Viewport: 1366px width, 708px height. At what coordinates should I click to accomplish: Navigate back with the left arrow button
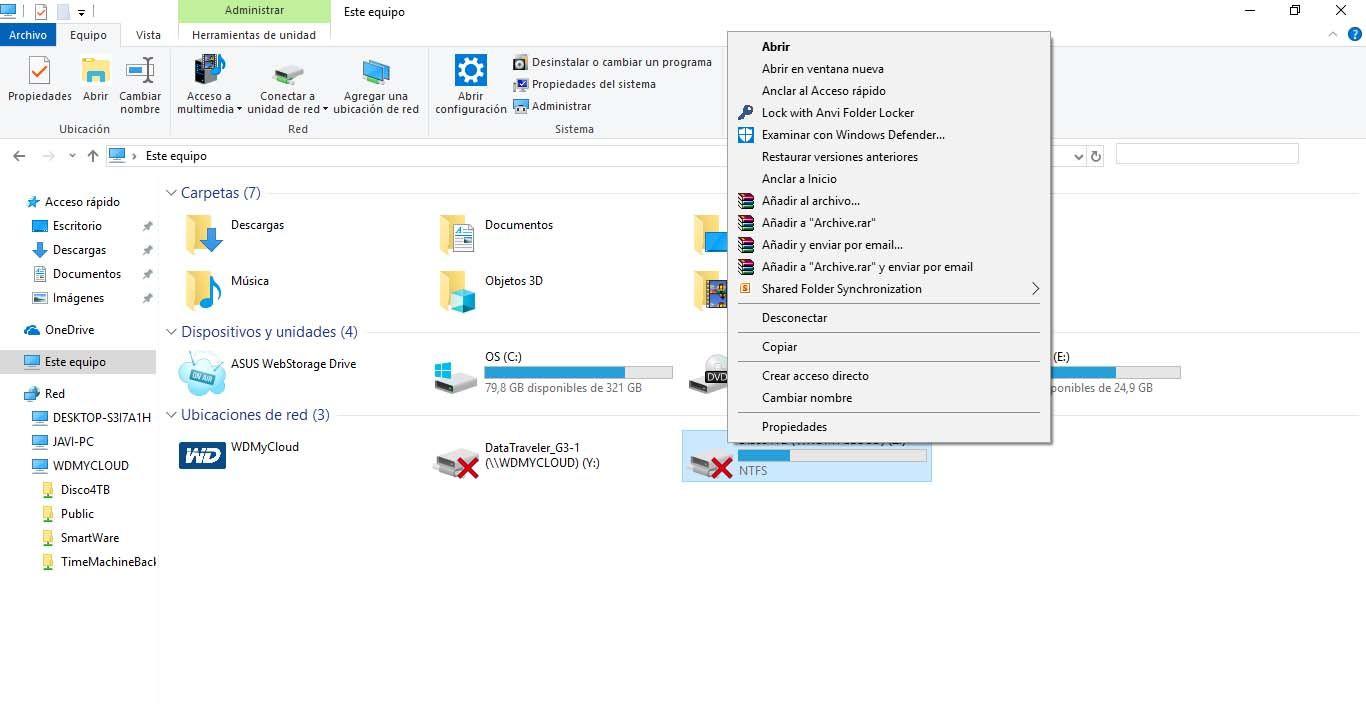(19, 155)
